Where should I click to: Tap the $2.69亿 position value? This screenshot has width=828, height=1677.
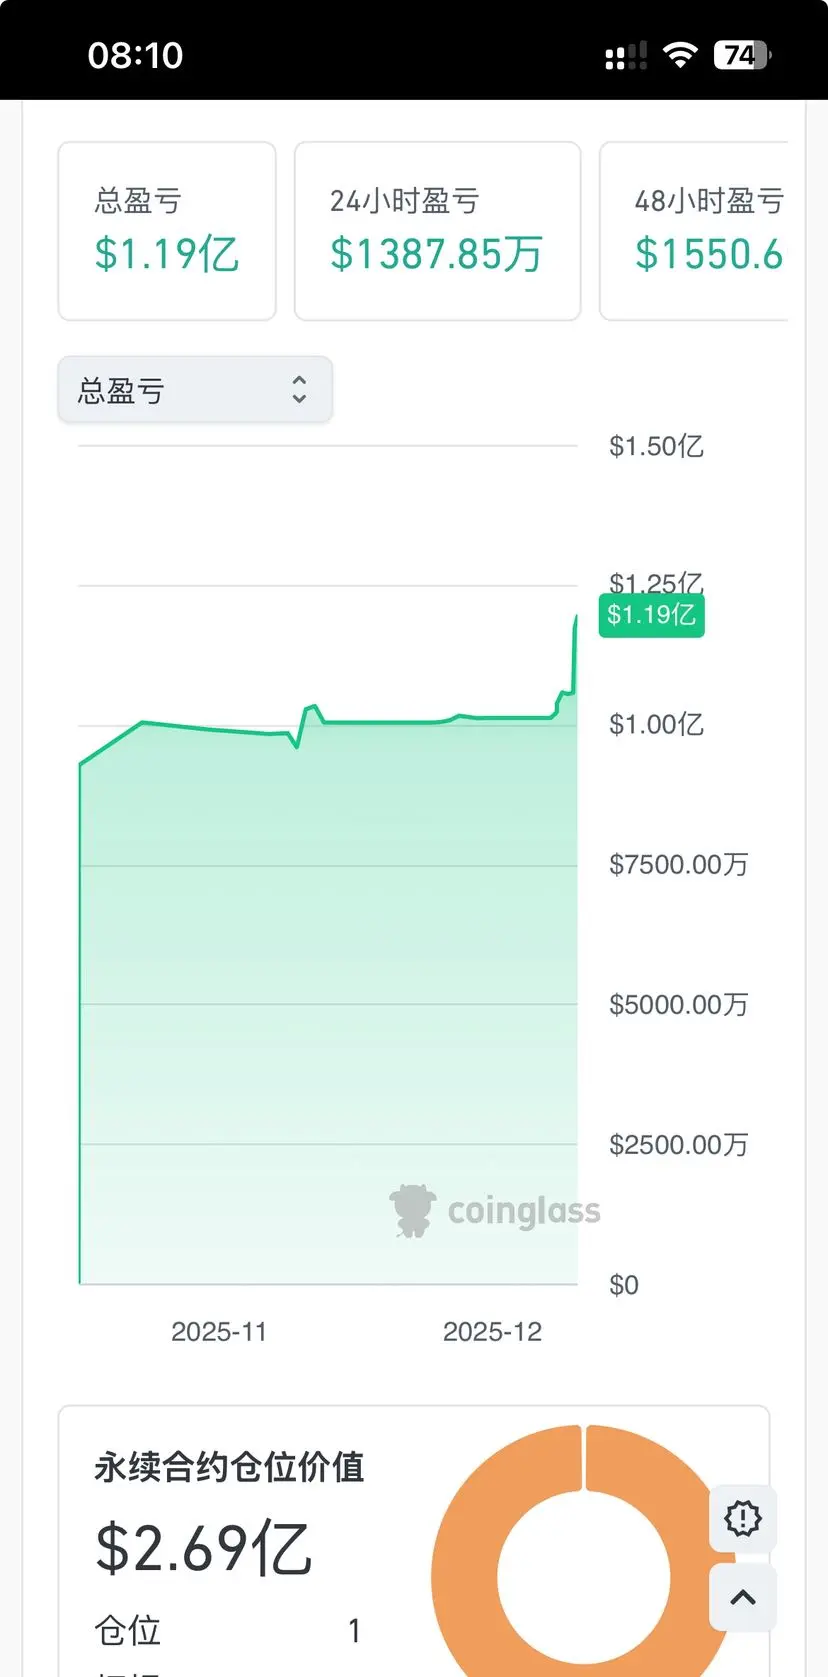(x=204, y=1549)
